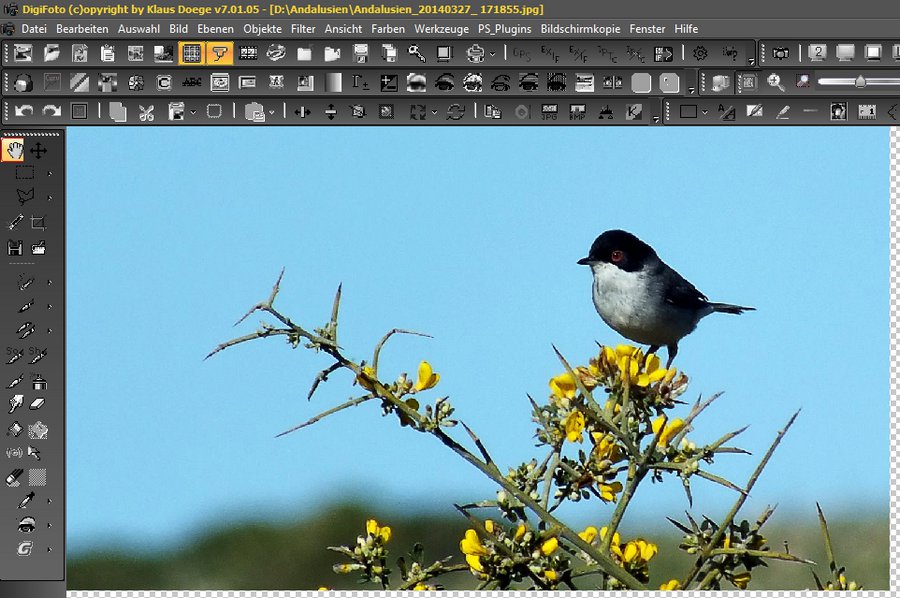This screenshot has height=598, width=900.
Task: Click the Redo arrow icon
Action: click(x=51, y=112)
